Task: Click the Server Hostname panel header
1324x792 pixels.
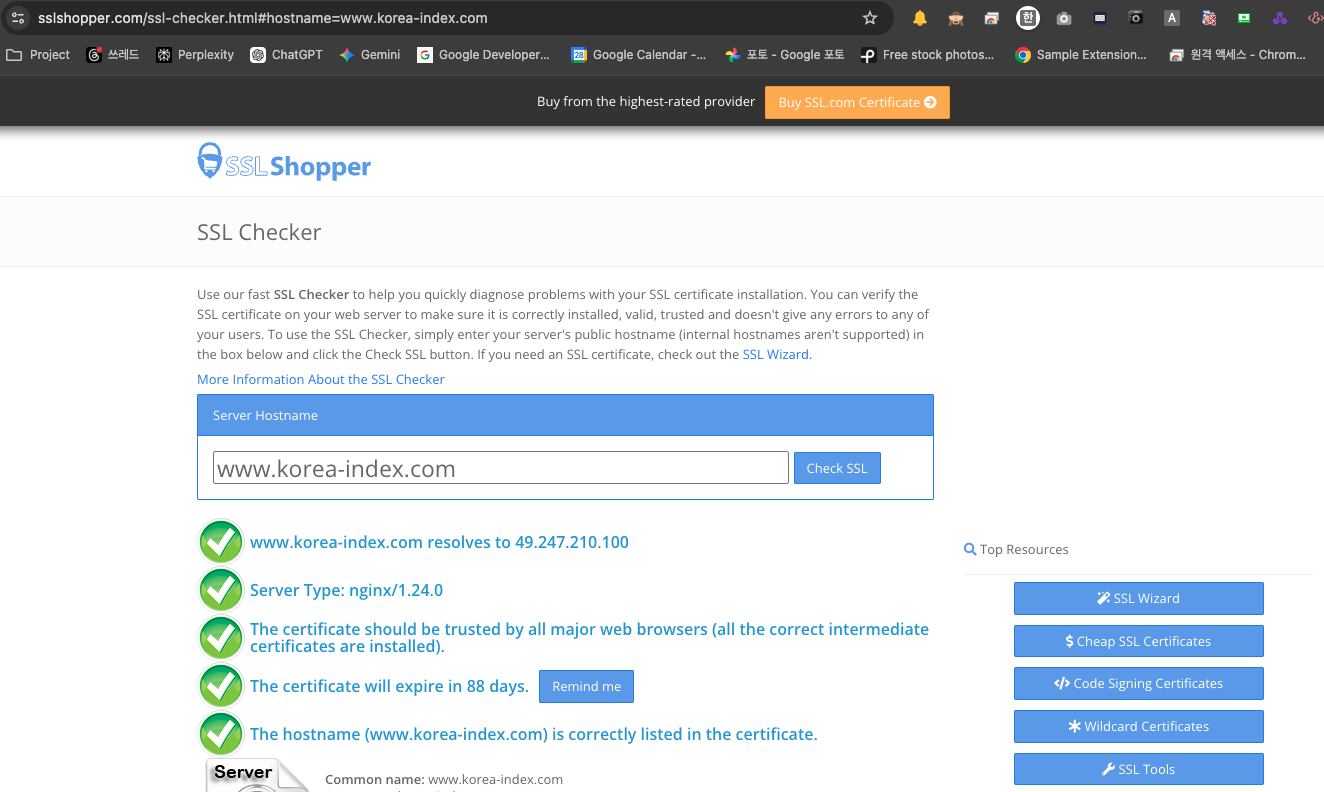Action: [565, 415]
